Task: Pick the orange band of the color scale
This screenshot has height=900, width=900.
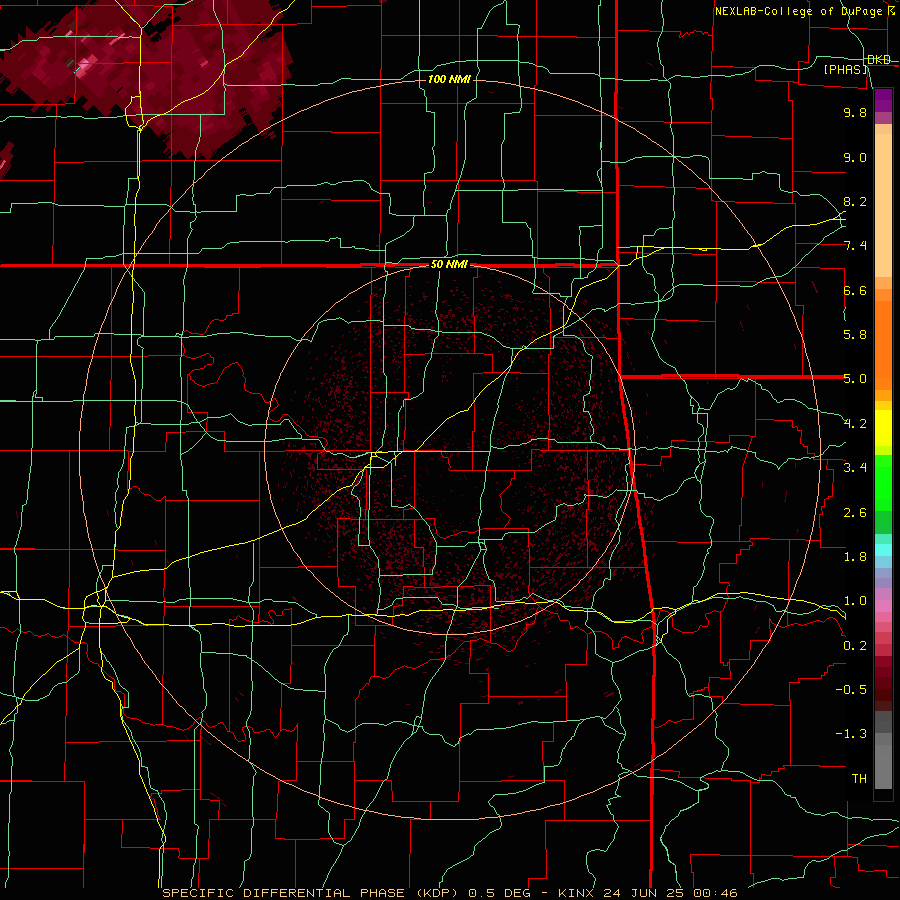Action: tap(883, 346)
